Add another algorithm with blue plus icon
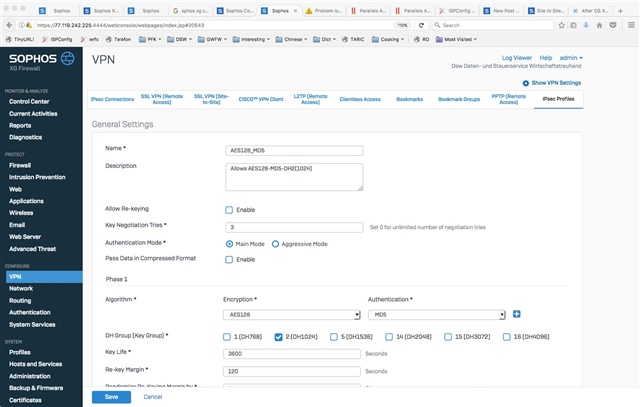640x407 pixels. [517, 314]
